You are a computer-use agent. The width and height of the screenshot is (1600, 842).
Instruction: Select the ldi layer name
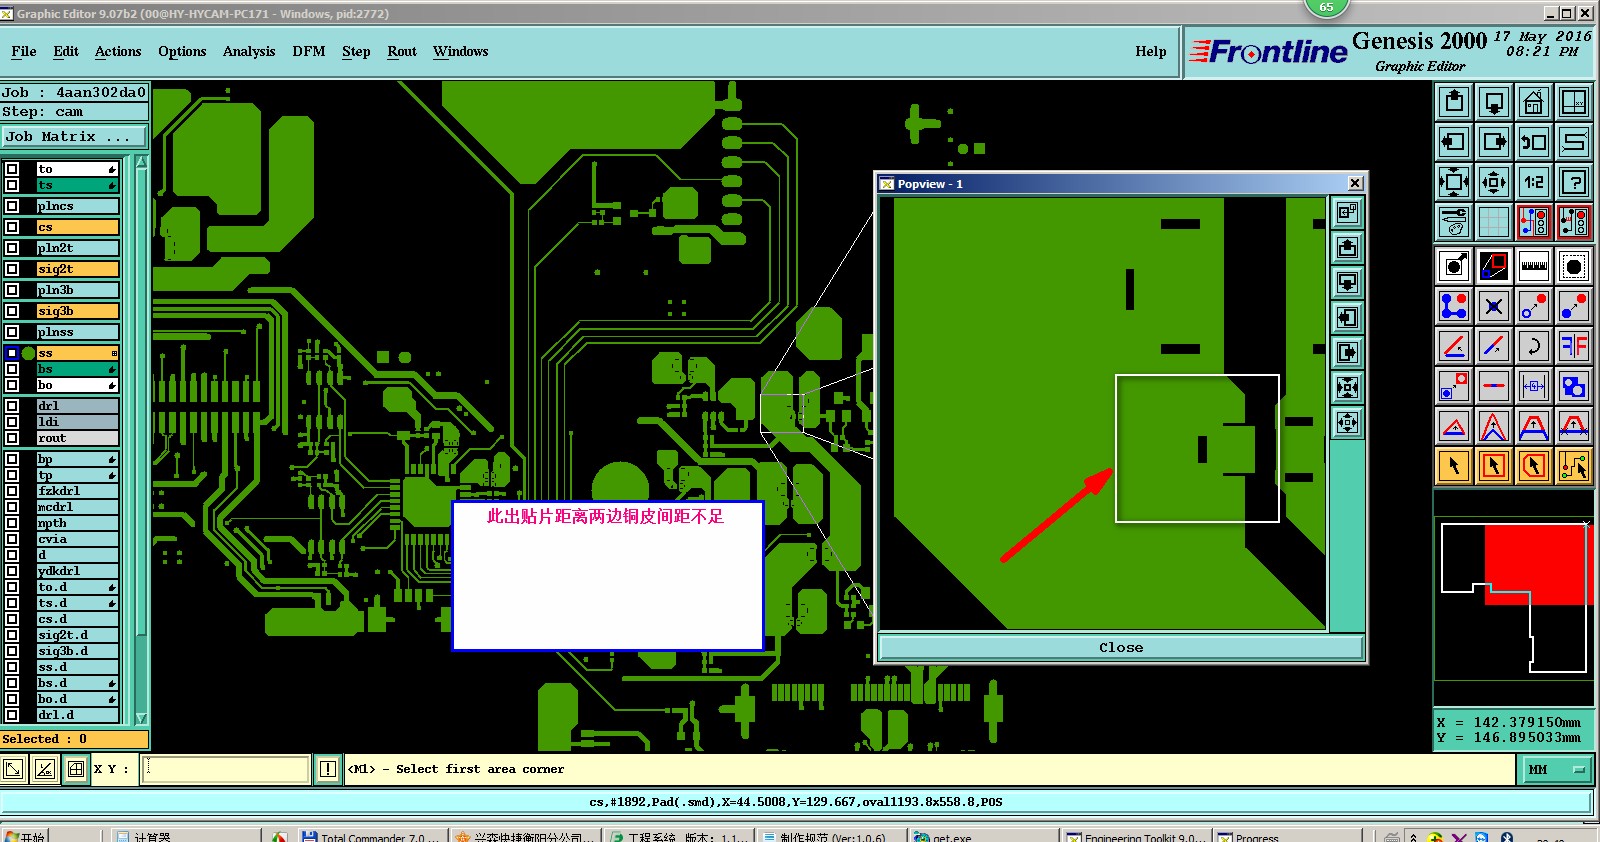point(78,422)
